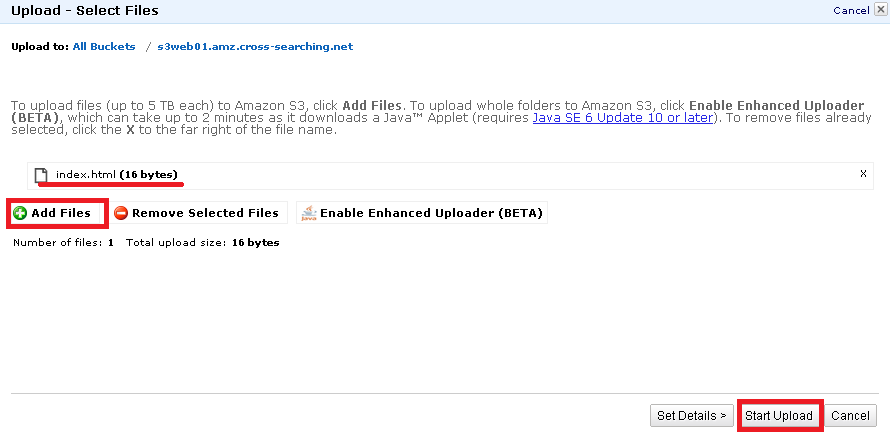Click the Upload - Select Files dialog title

pos(84,11)
